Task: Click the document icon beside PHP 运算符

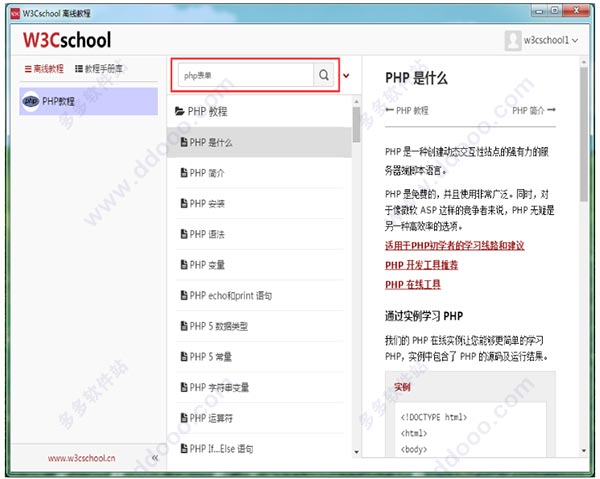Action: [x=184, y=418]
